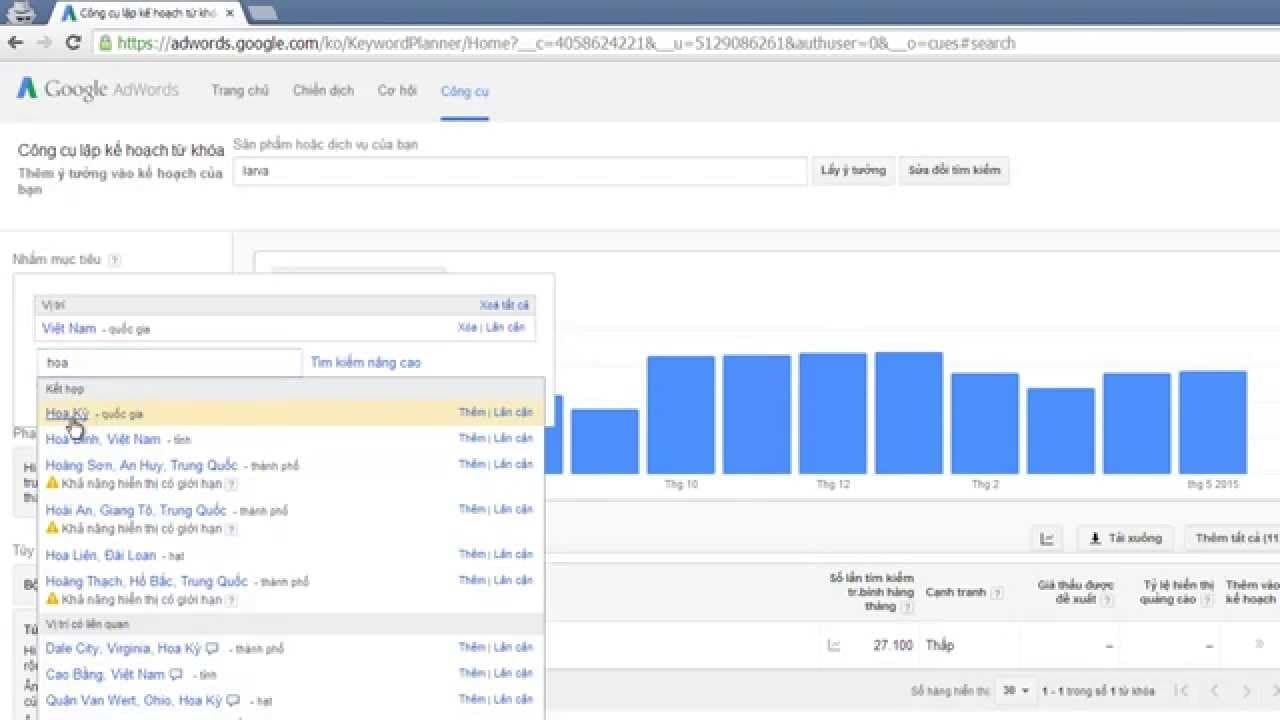Open the Tìm kiếm nâng cao link

(x=366, y=363)
